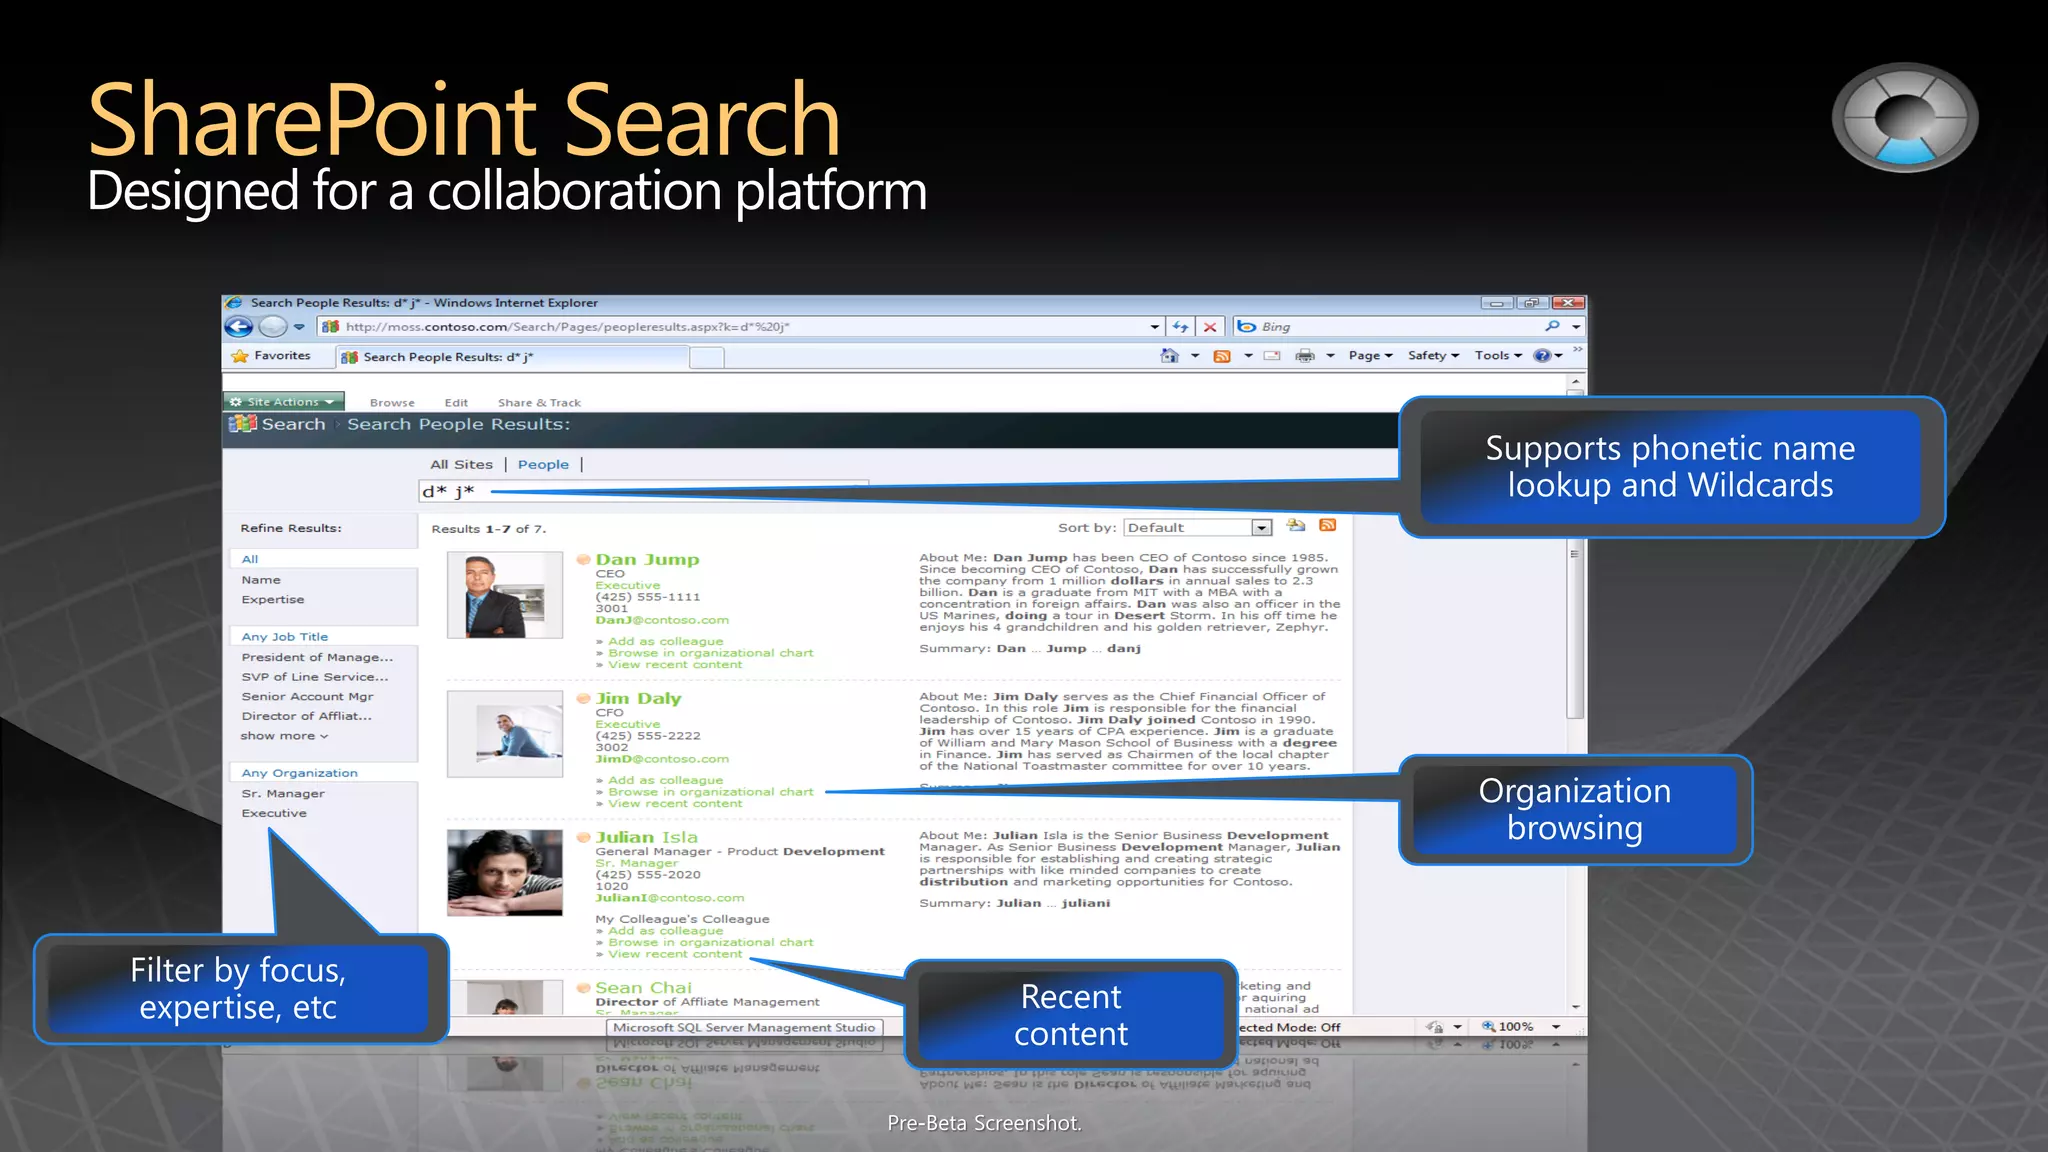This screenshot has width=2048, height=1152.
Task: Switch to the People search tab
Action: tap(543, 465)
